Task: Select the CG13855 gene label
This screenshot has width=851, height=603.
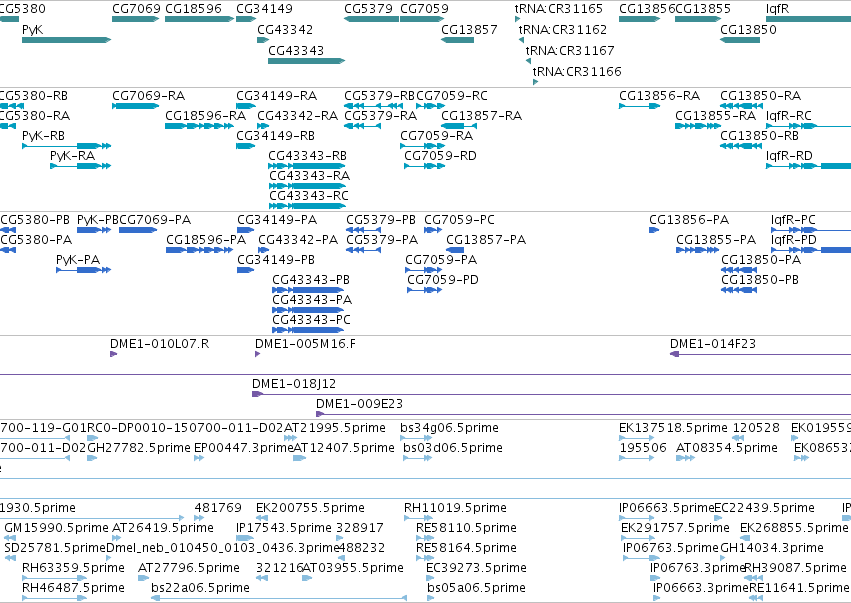Action: pyautogui.click(x=703, y=9)
